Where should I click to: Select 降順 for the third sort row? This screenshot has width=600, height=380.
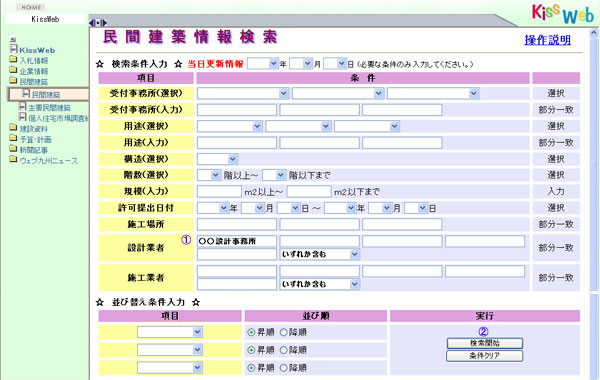(x=283, y=368)
